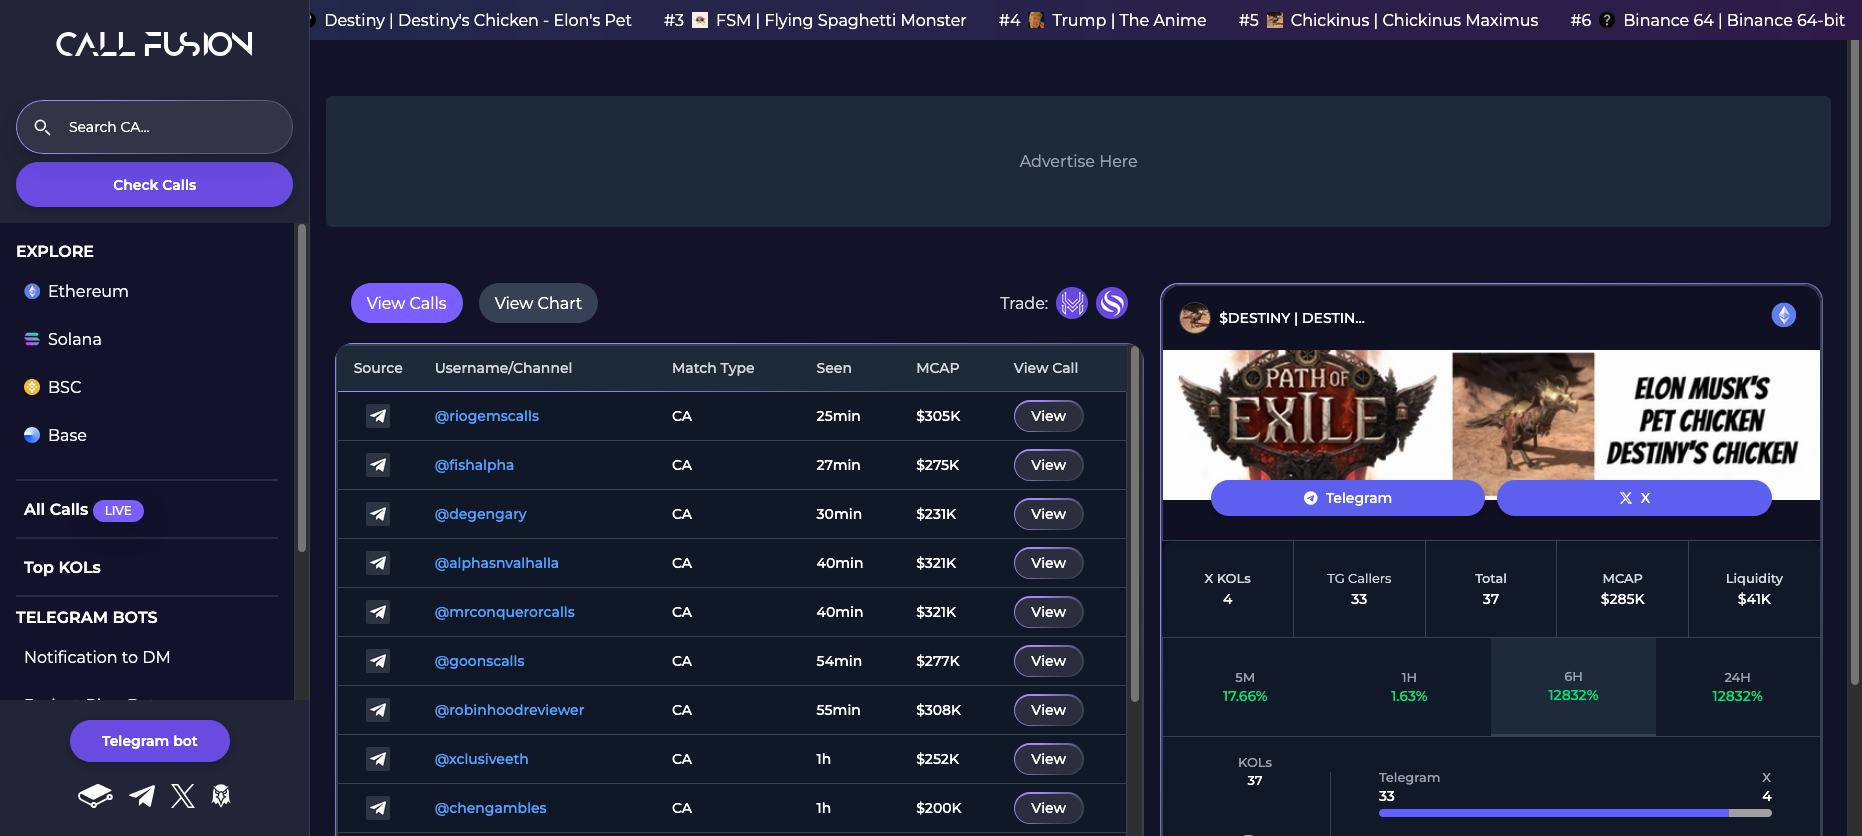Viewport: 1862px width, 836px height.
Task: Open All Calls LIVE section
Action: click(x=84, y=510)
